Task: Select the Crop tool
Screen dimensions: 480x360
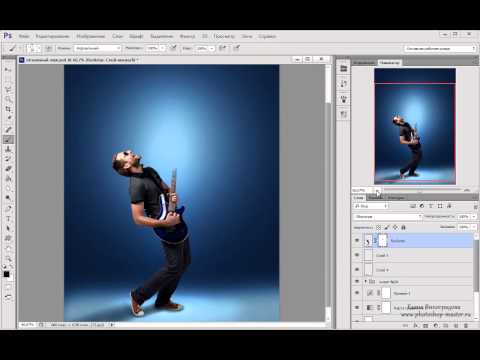Action: (x=8, y=109)
